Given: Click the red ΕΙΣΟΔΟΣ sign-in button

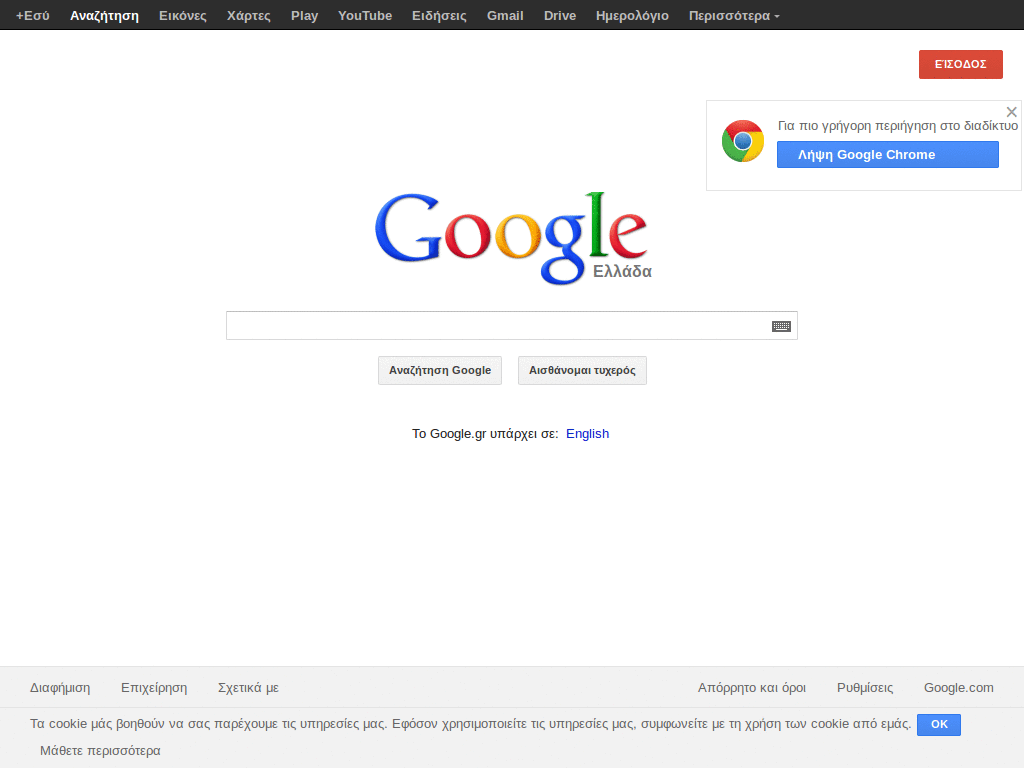Looking at the screenshot, I should [x=961, y=64].
